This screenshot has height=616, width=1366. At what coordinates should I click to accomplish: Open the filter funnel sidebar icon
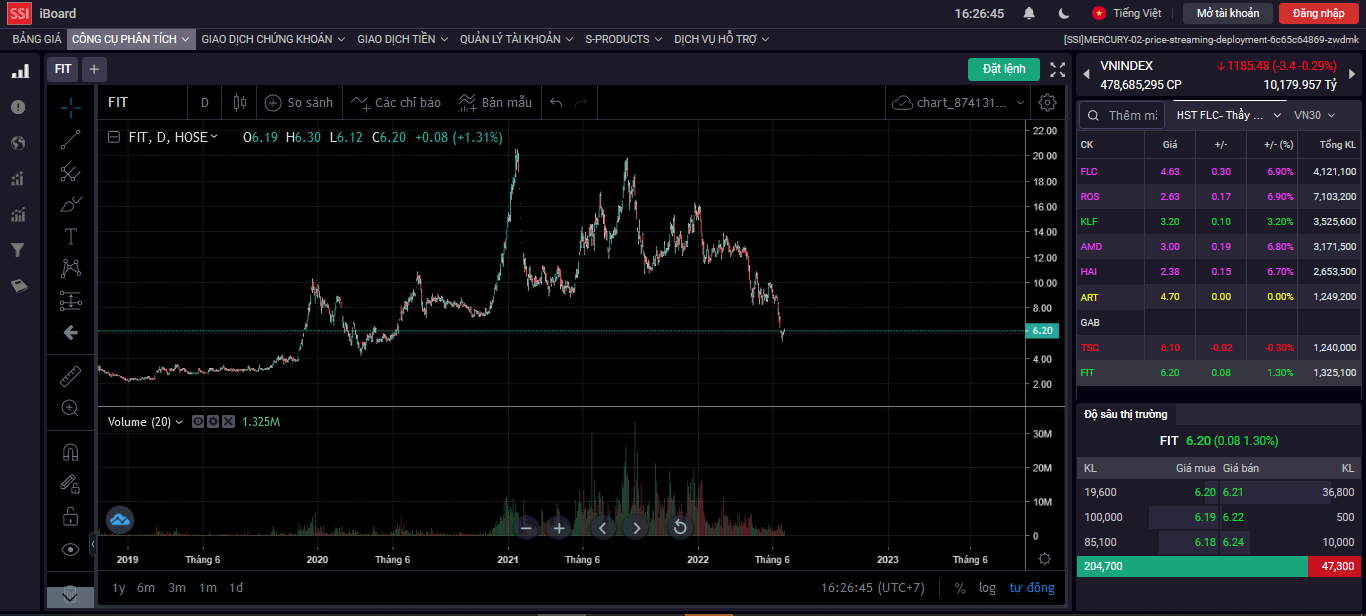(18, 250)
